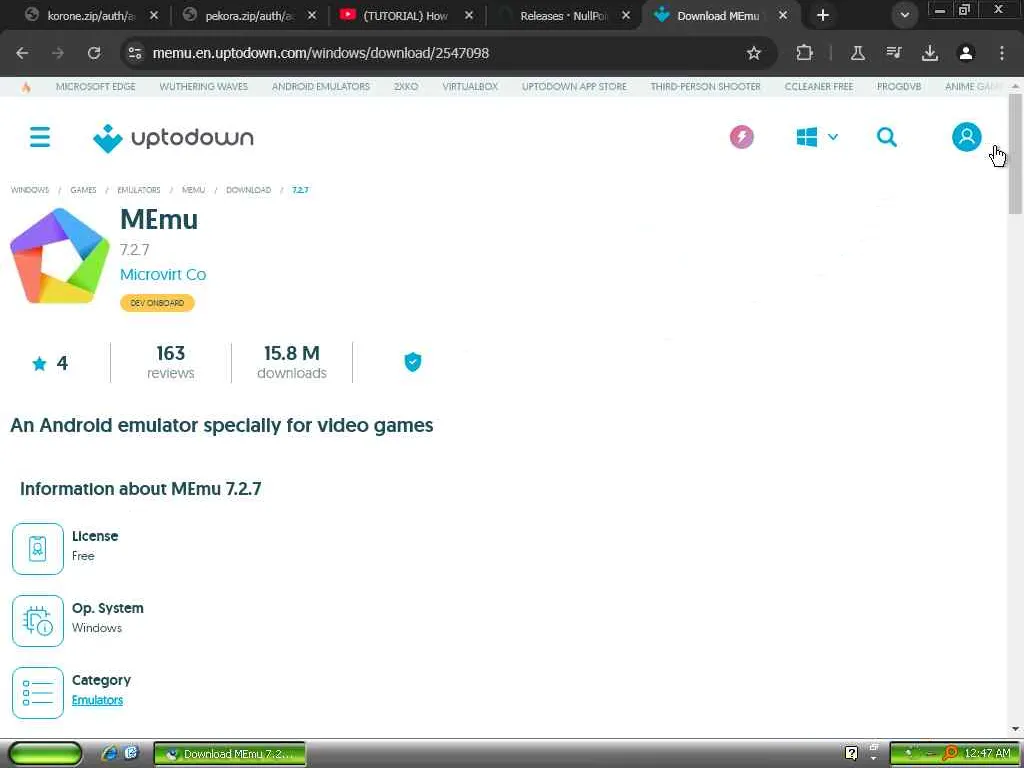1024x768 pixels.
Task: Open the user account profile icon
Action: [x=967, y=137]
